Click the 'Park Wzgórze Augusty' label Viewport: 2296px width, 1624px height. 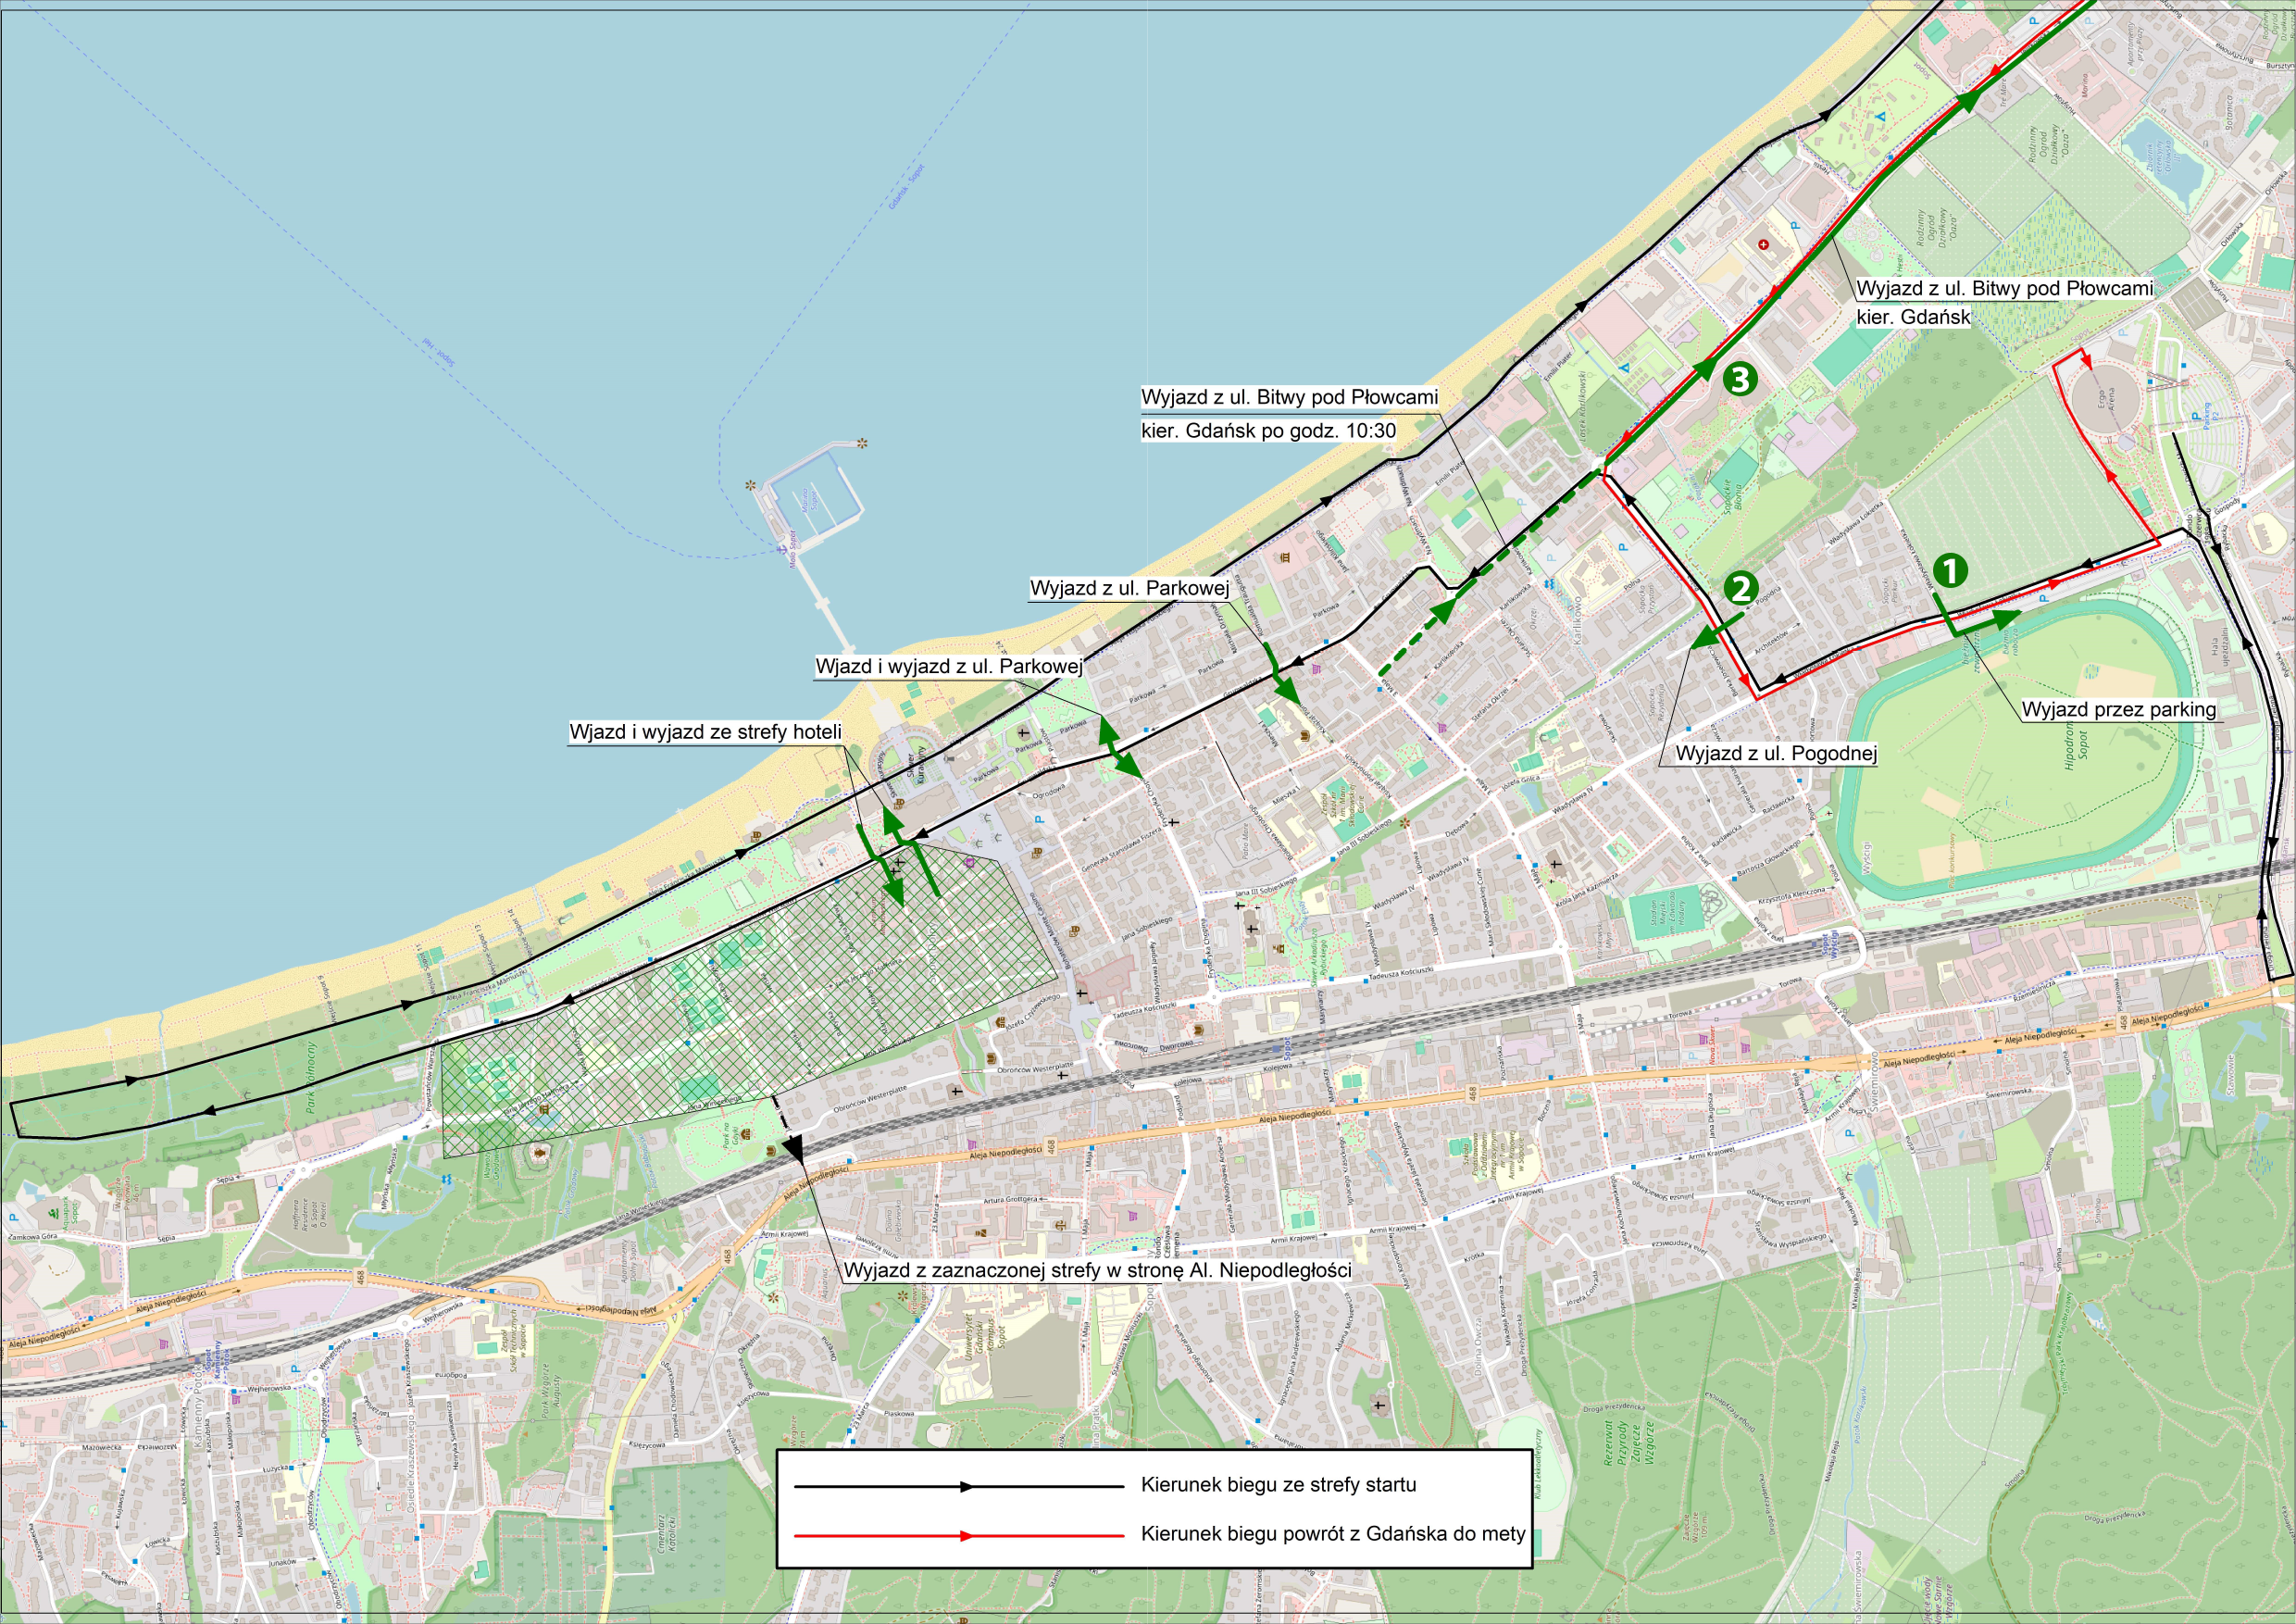coord(551,1391)
